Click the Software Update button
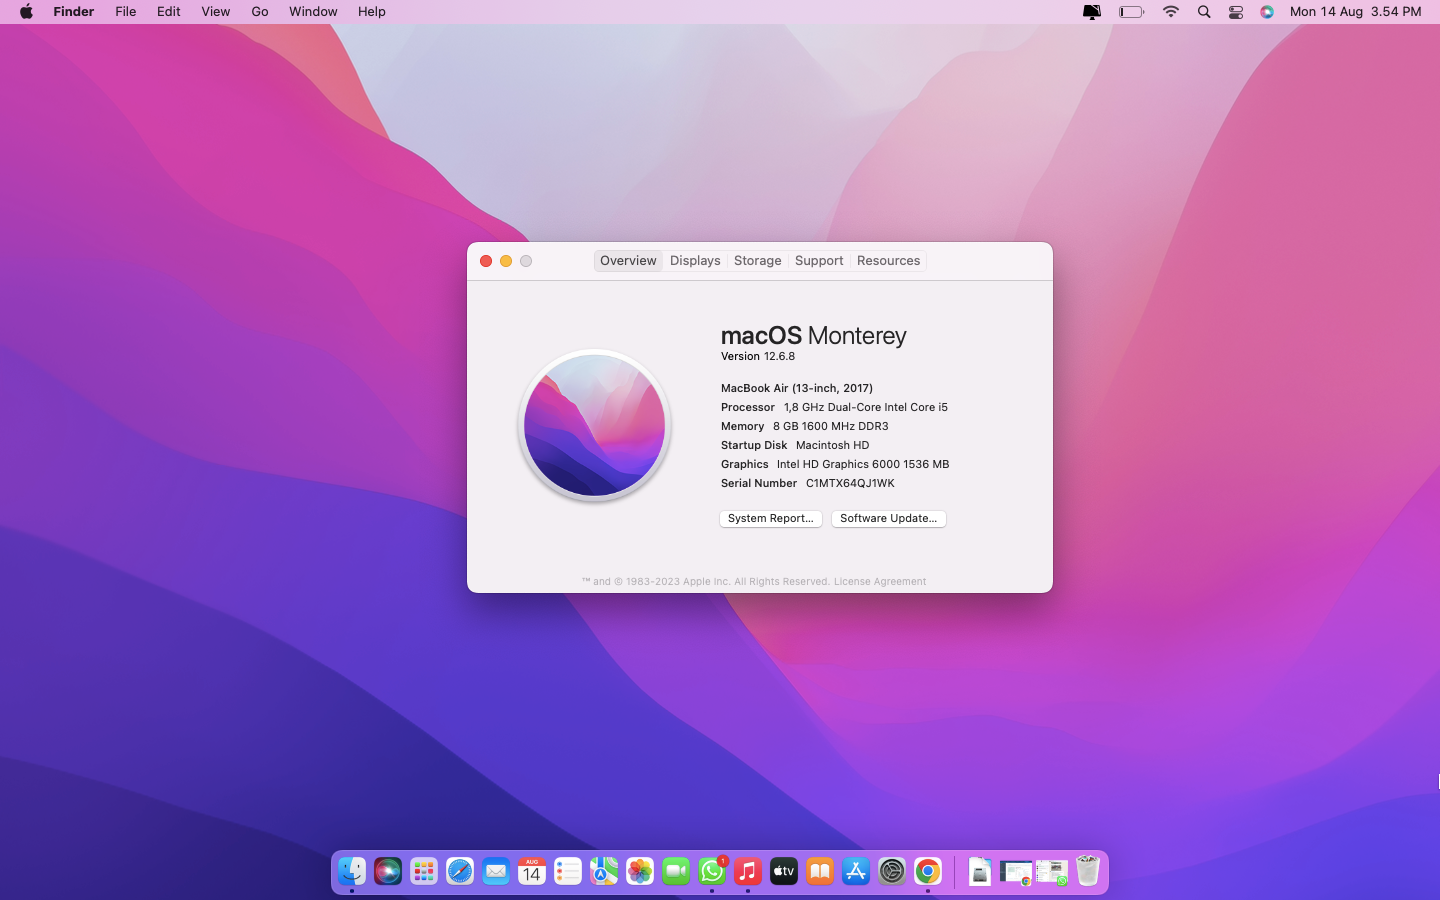 (x=888, y=518)
